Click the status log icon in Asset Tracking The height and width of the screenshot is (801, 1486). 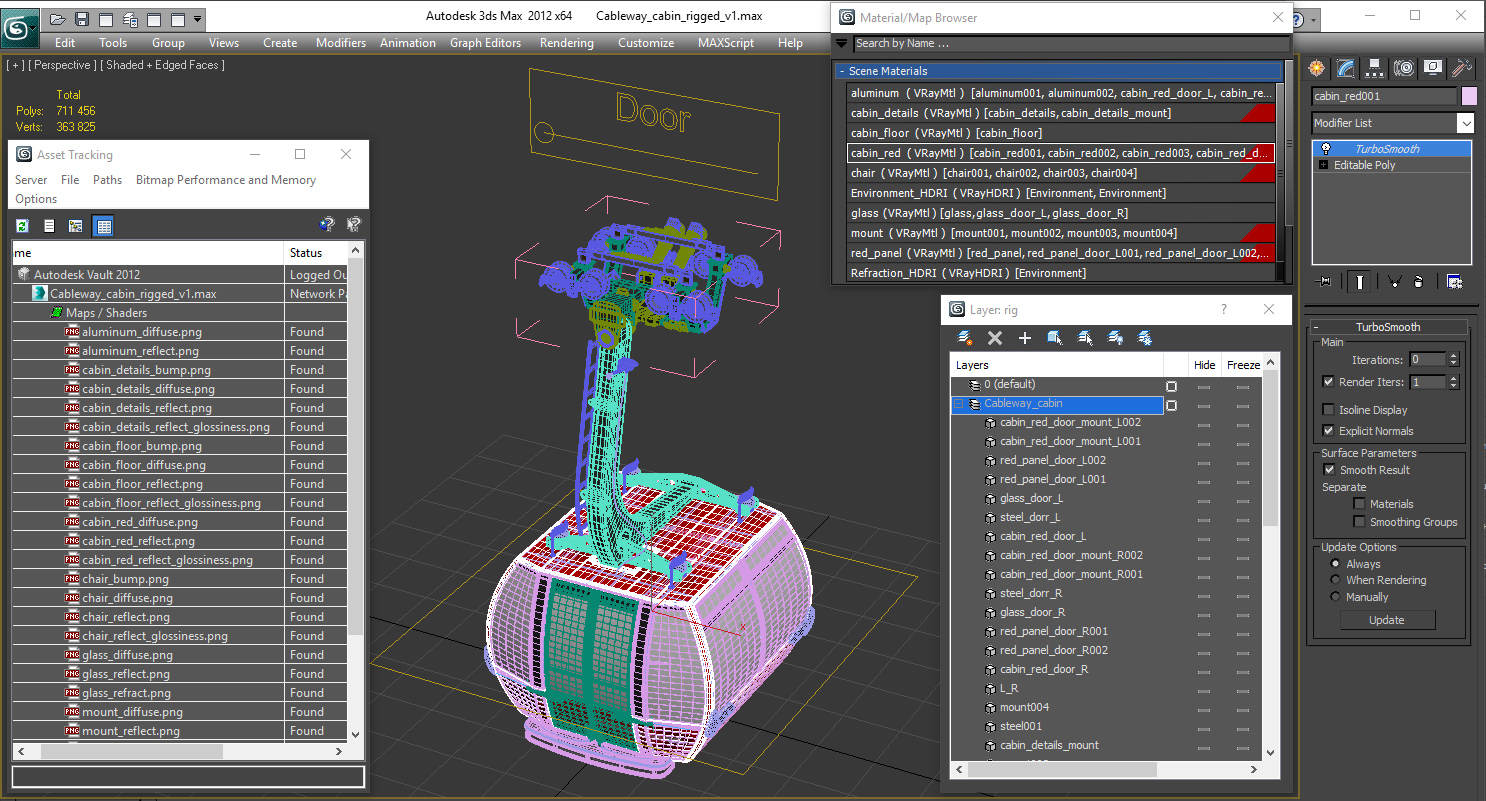(x=49, y=226)
